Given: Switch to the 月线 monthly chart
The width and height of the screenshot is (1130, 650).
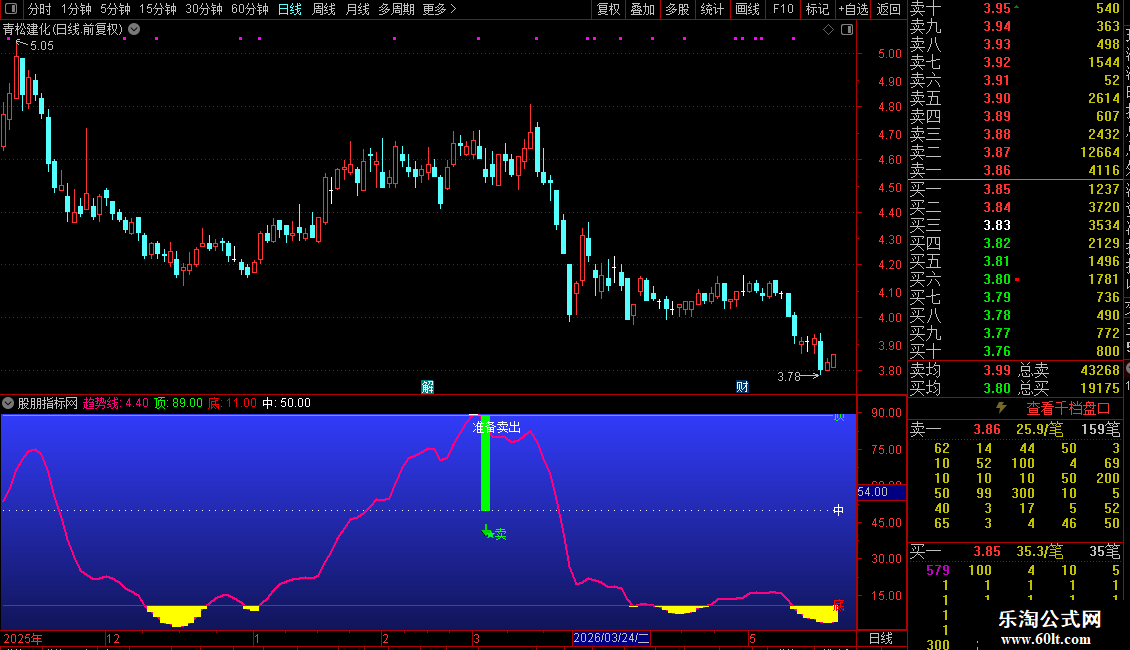Looking at the screenshot, I should (x=357, y=9).
